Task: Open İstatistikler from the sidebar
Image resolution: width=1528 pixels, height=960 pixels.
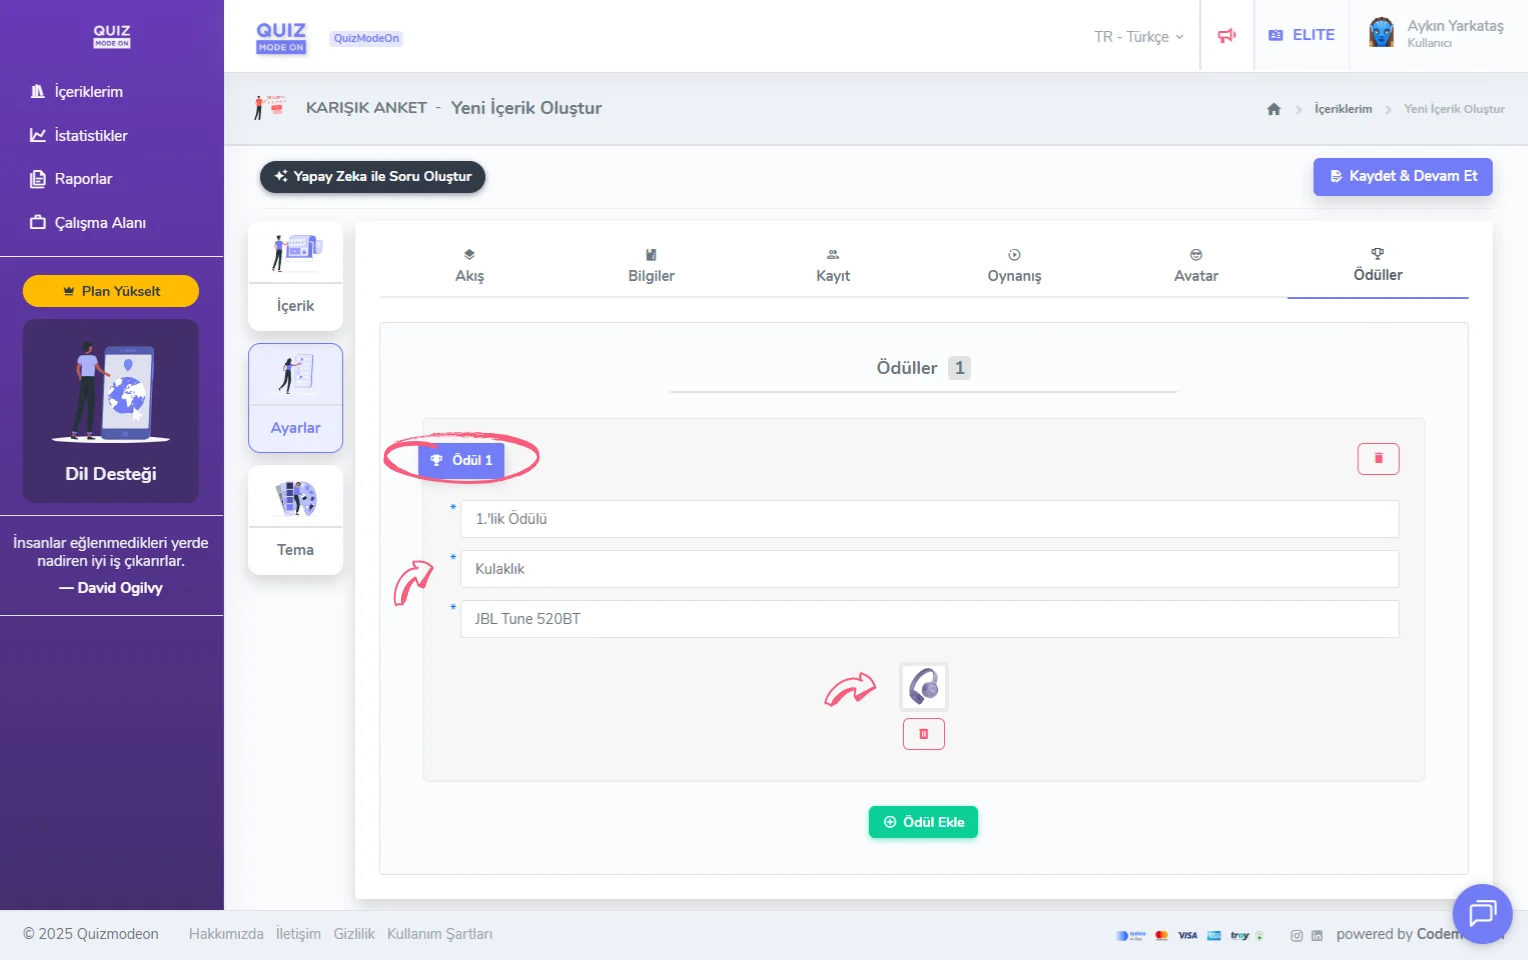Action: click(x=90, y=136)
